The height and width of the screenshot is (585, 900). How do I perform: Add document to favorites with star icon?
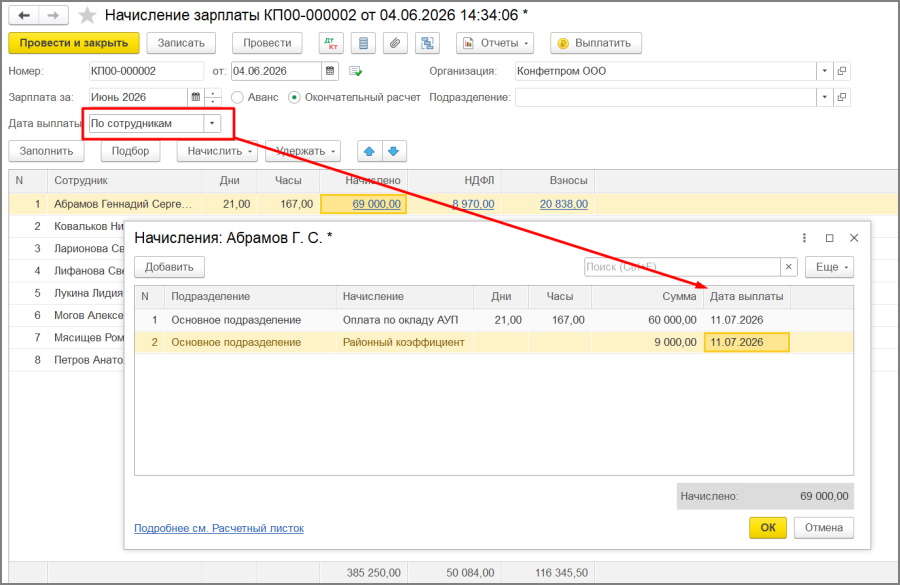pos(87,16)
